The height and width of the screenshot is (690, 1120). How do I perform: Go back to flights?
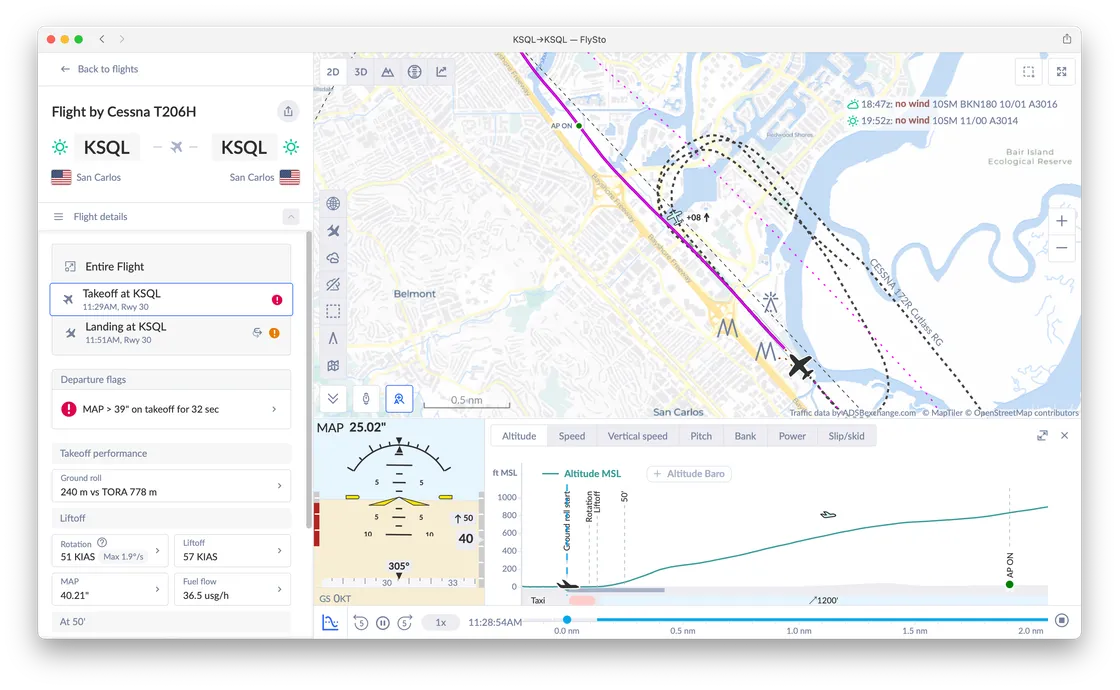coord(99,69)
